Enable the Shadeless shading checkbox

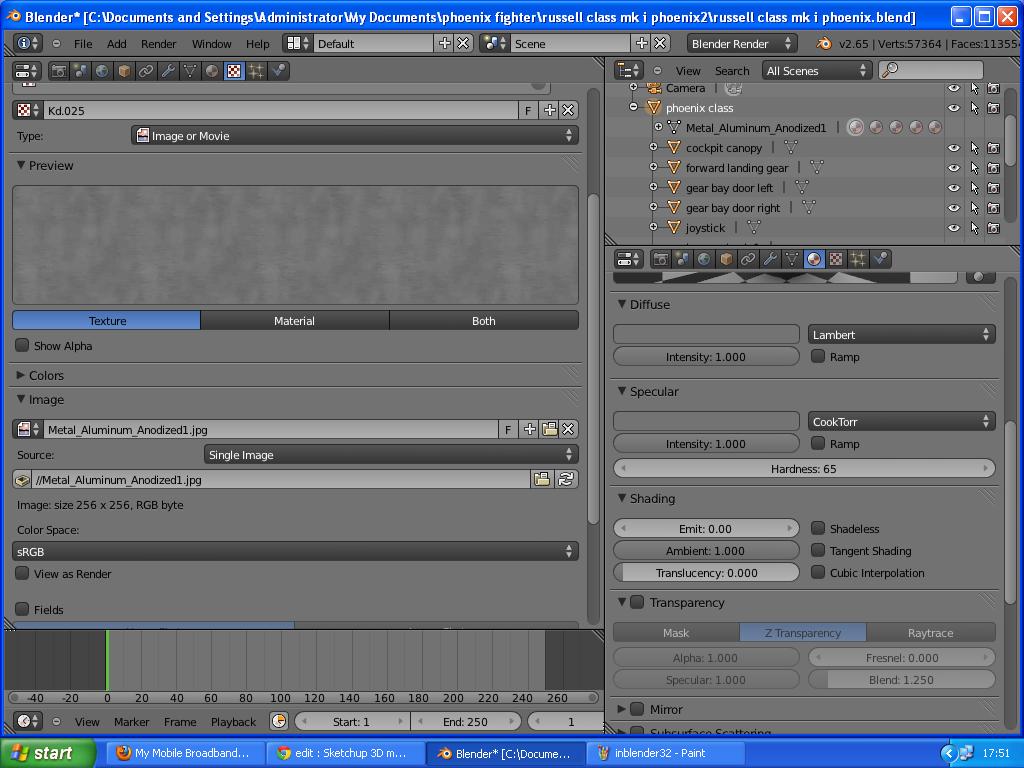click(817, 528)
